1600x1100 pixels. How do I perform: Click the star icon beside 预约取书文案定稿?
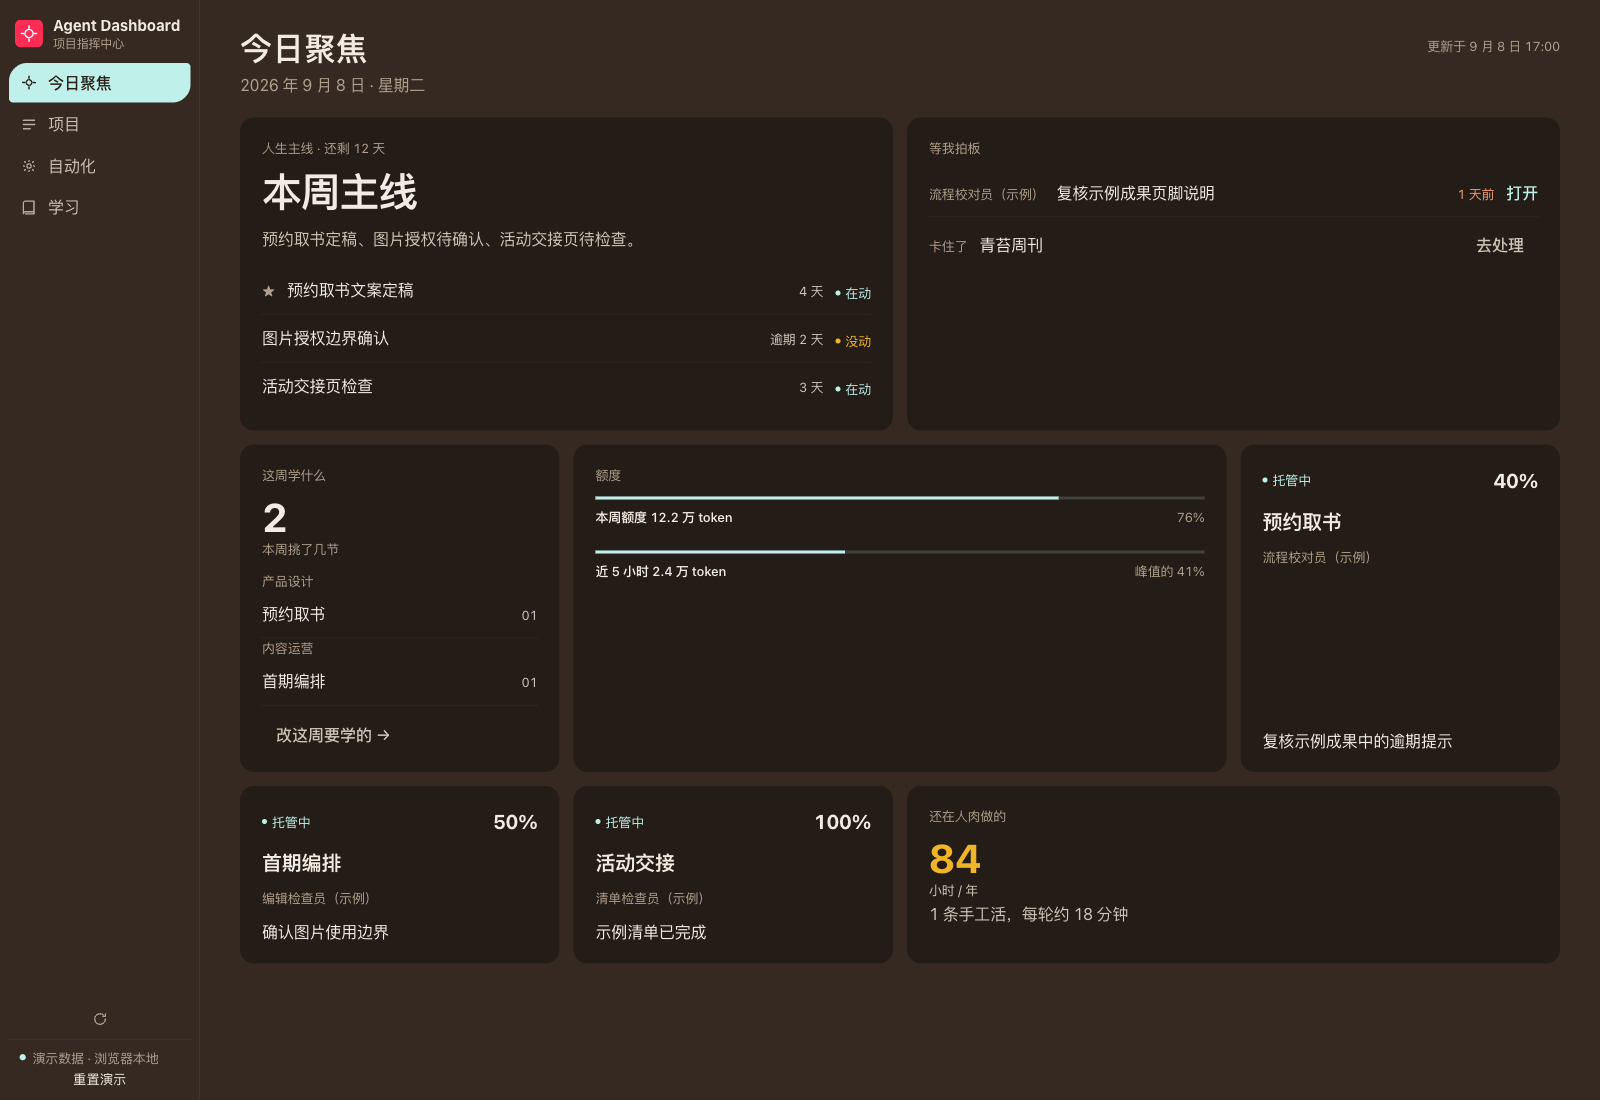(x=268, y=291)
